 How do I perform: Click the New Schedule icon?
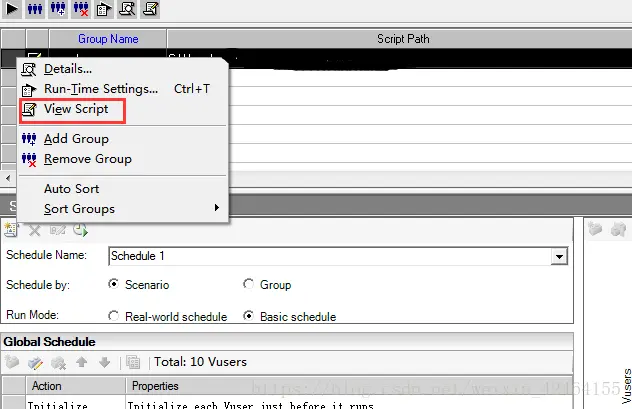[11, 230]
